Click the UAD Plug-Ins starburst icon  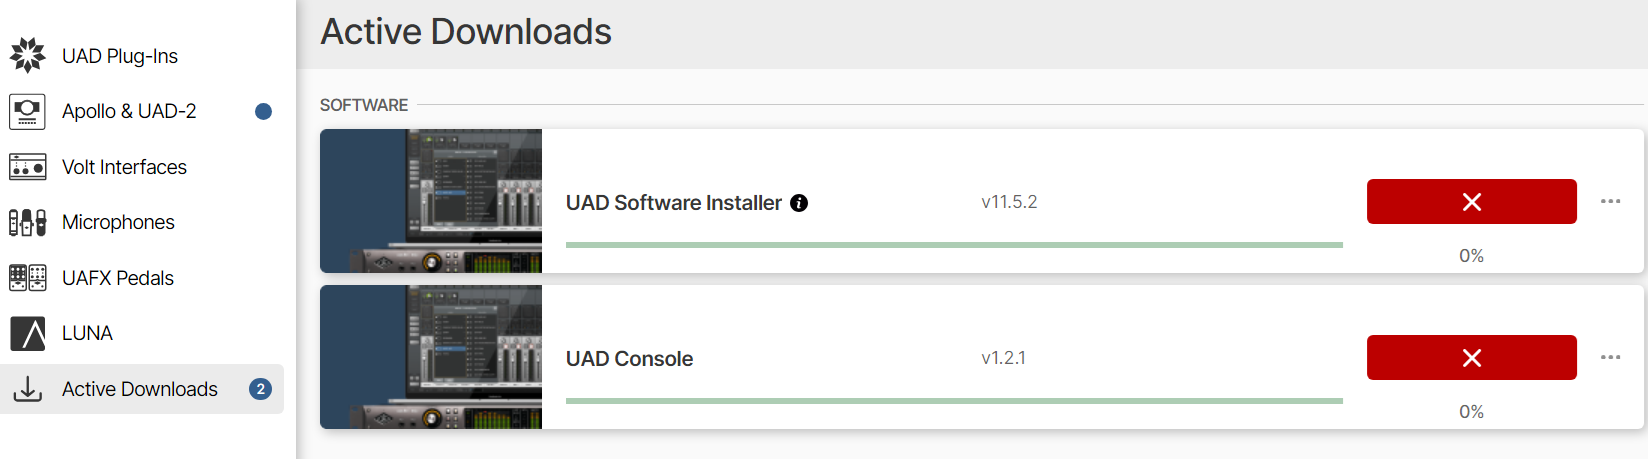28,55
